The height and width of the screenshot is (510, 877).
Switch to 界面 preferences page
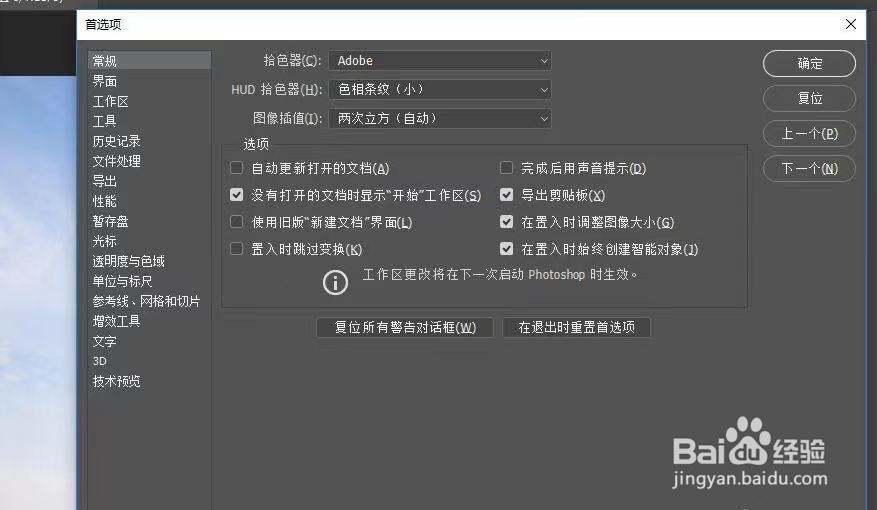coord(105,81)
